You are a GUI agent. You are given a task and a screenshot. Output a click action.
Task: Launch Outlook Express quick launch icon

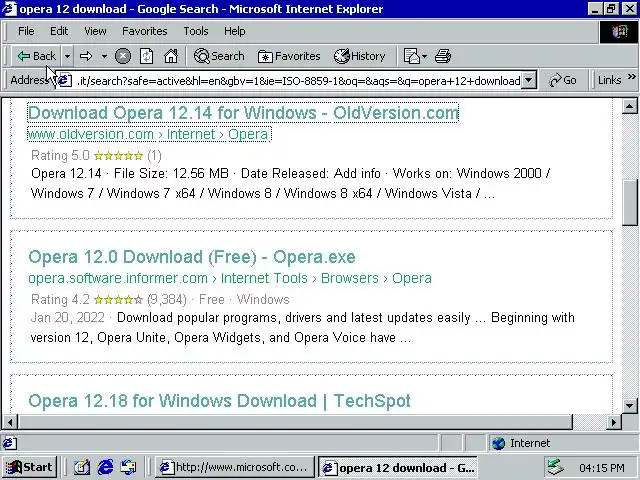[x=128, y=467]
